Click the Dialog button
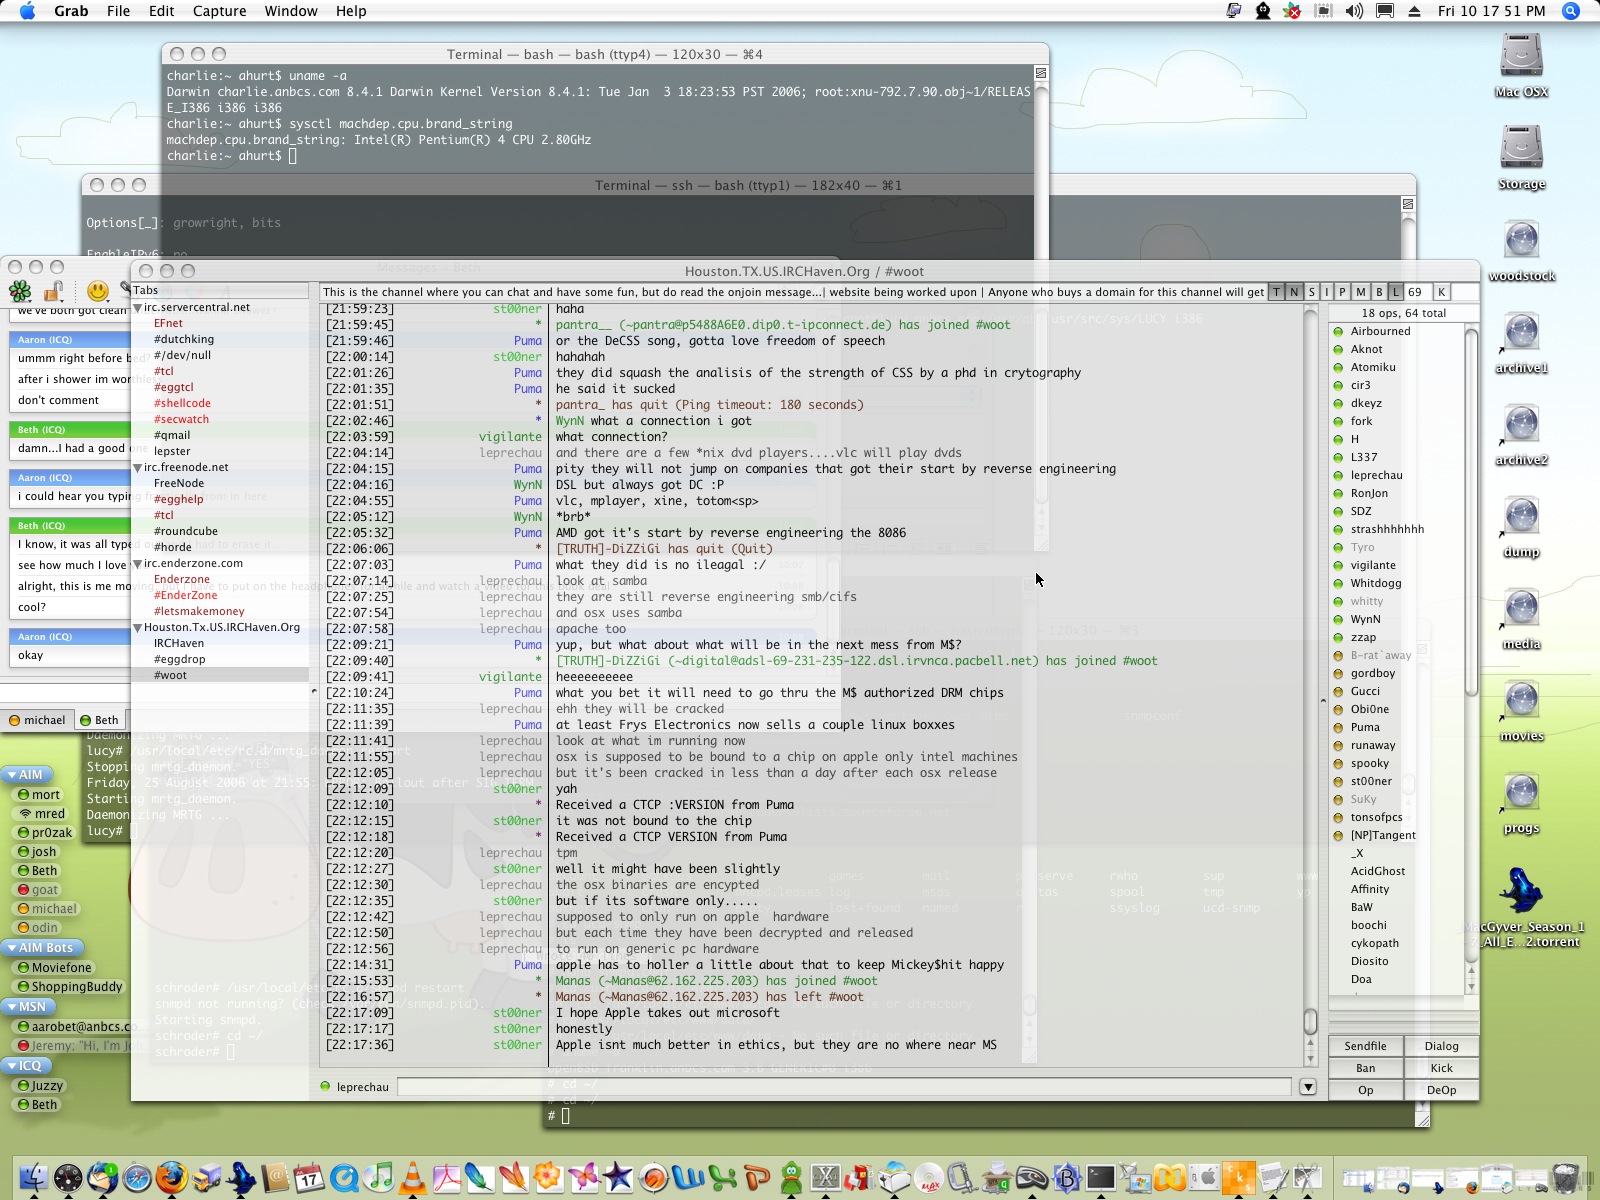This screenshot has width=1600, height=1200. pyautogui.click(x=1441, y=1046)
